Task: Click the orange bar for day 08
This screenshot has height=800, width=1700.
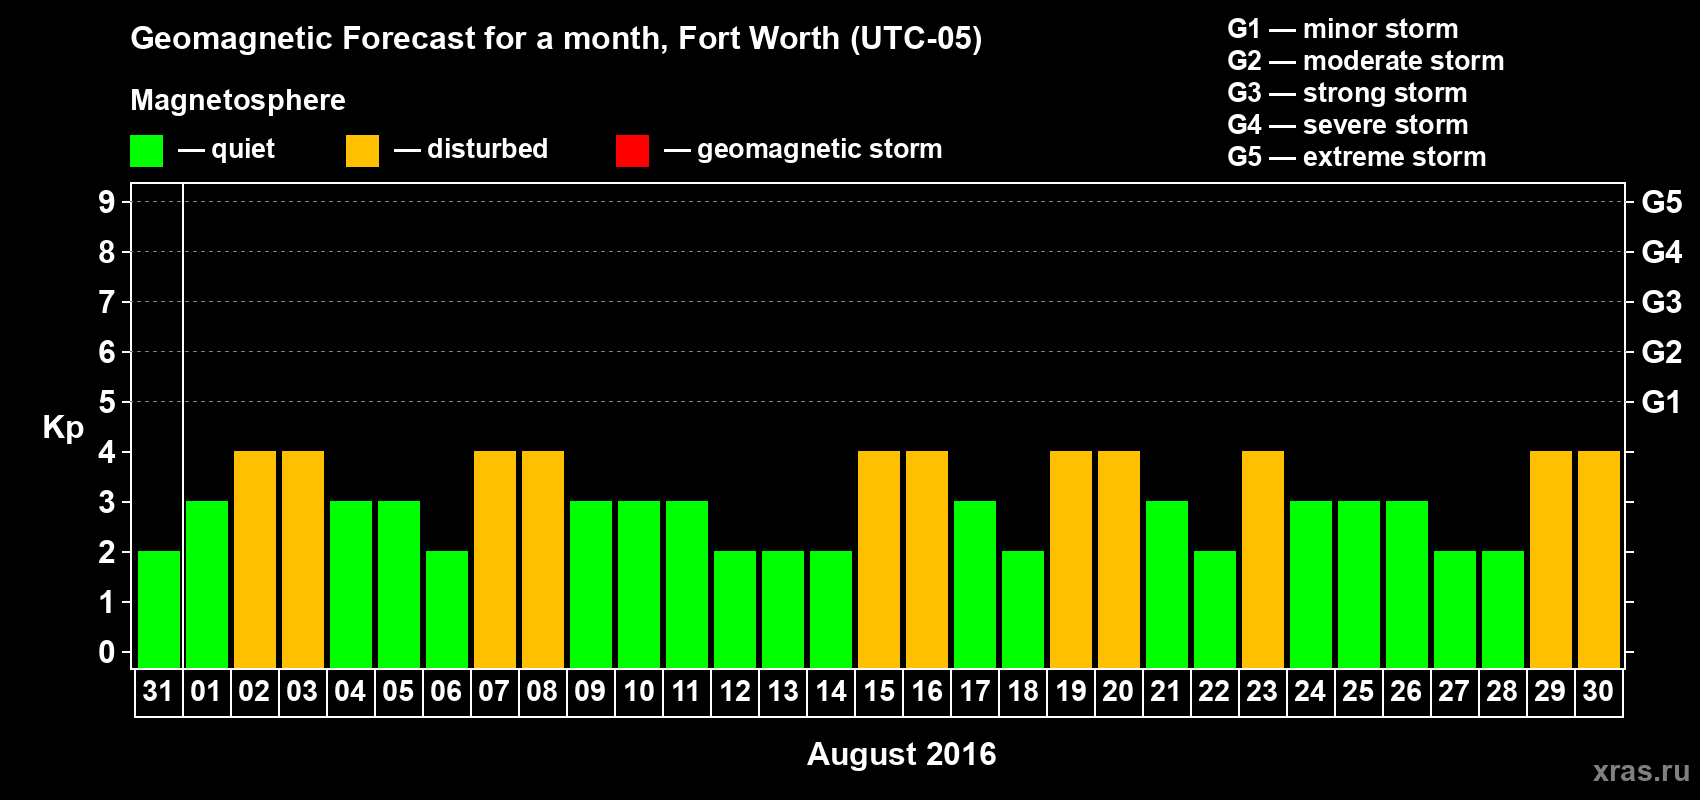Action: pos(543,559)
